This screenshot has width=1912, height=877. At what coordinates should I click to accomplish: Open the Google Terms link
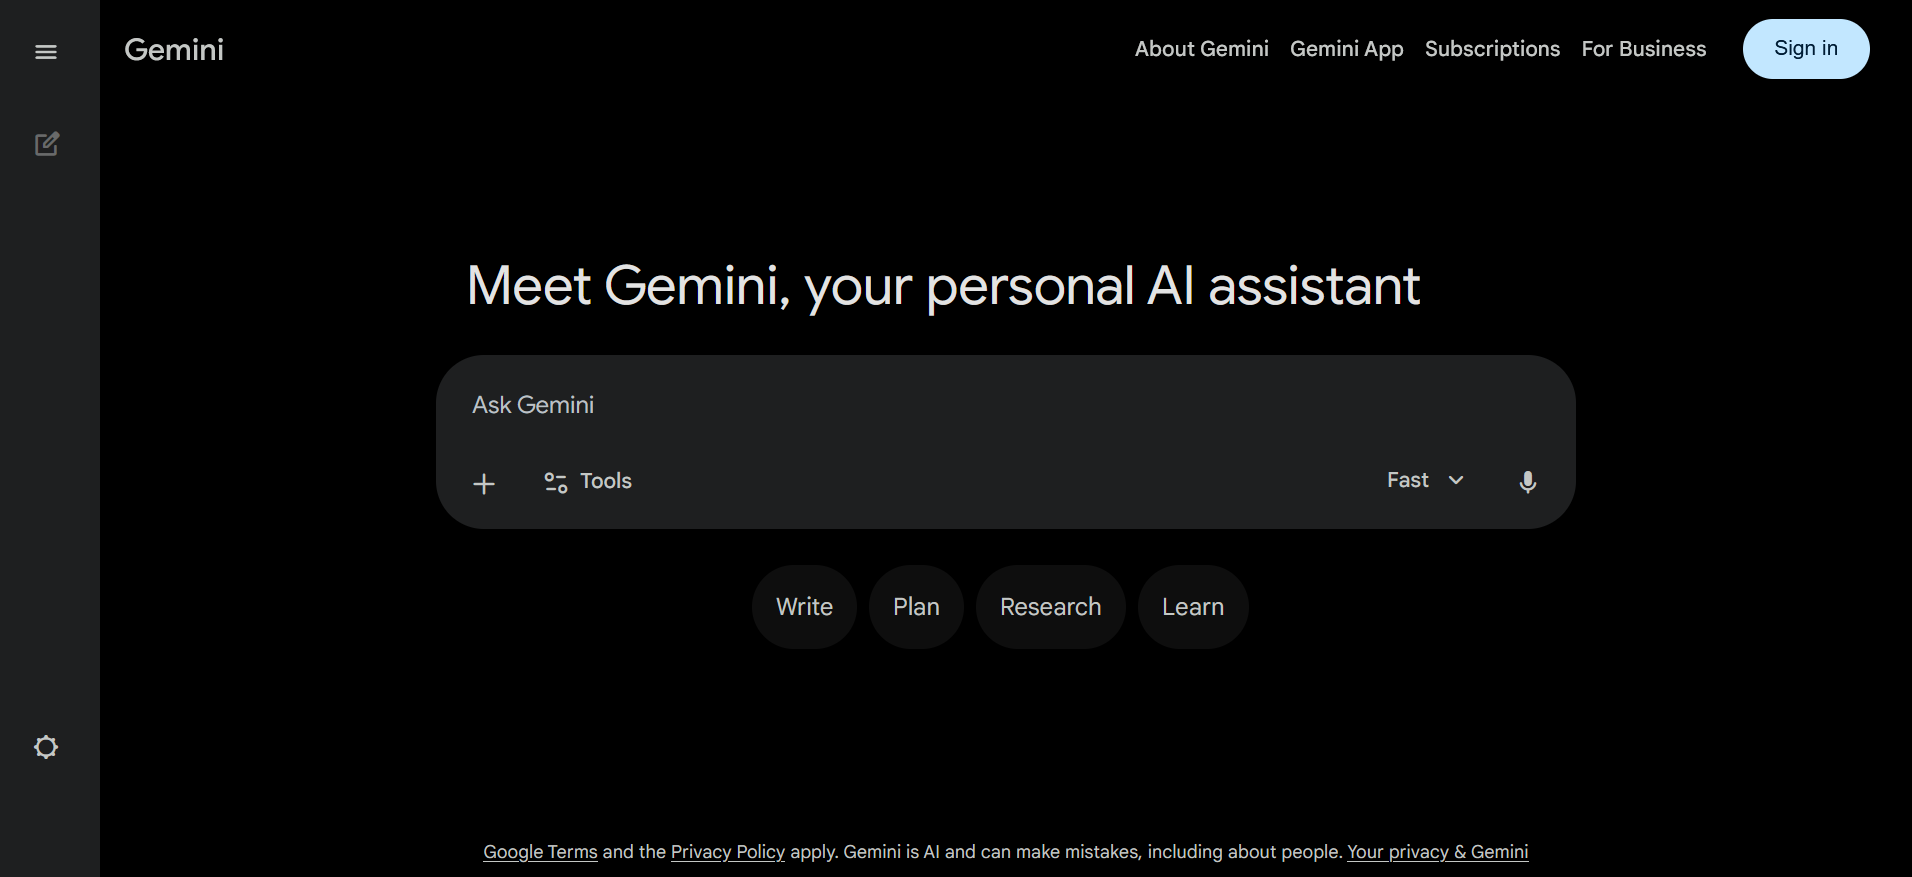pos(540,851)
